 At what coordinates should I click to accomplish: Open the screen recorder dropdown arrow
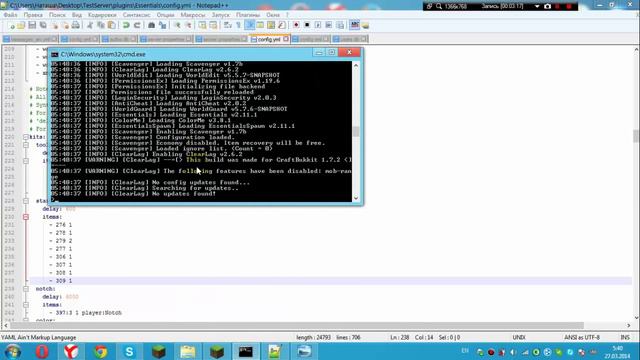click(x=537, y=6)
